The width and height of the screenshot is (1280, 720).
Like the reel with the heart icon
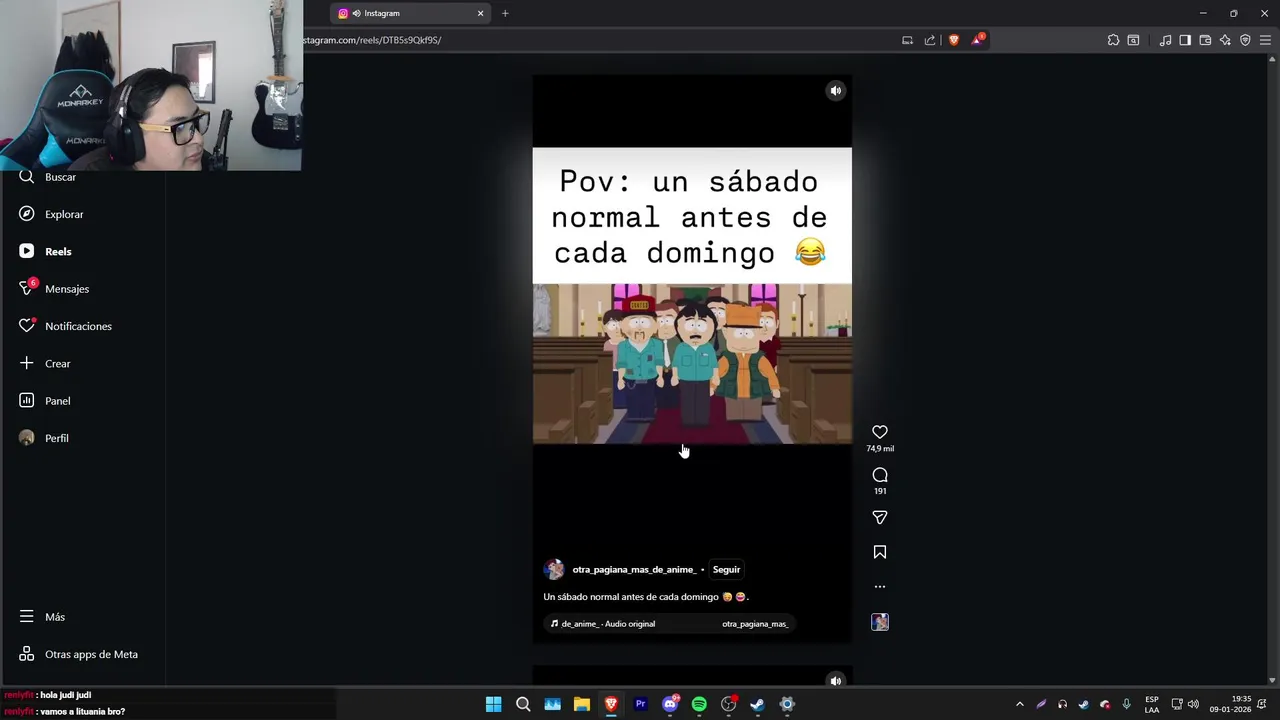click(x=880, y=432)
